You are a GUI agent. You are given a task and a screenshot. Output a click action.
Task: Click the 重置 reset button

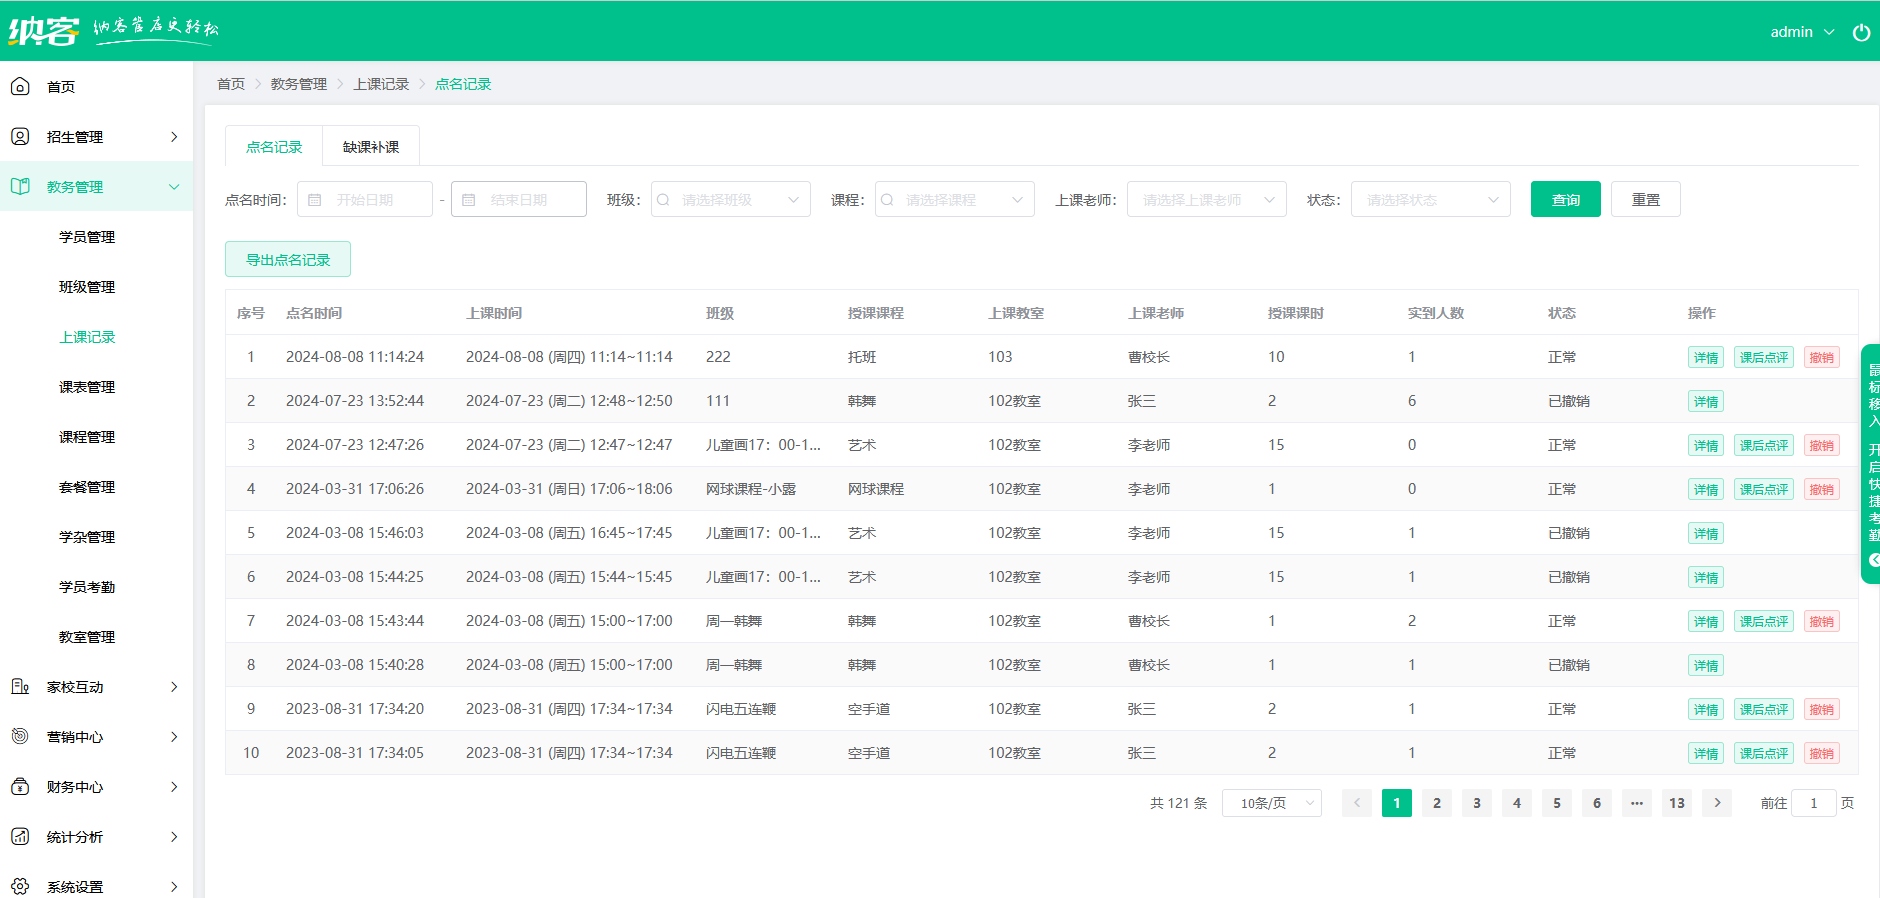coord(1646,199)
